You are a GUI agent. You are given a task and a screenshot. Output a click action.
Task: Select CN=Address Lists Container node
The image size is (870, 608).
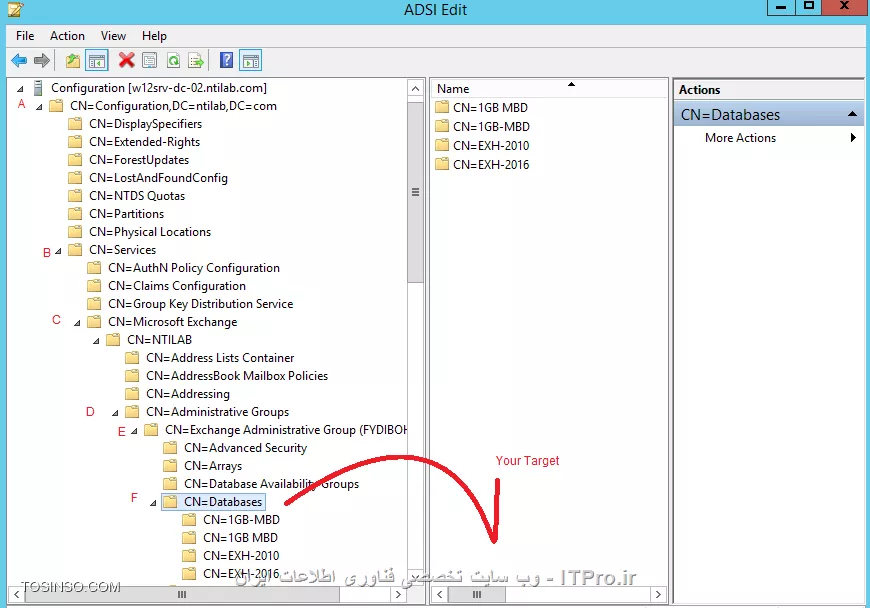(220, 358)
